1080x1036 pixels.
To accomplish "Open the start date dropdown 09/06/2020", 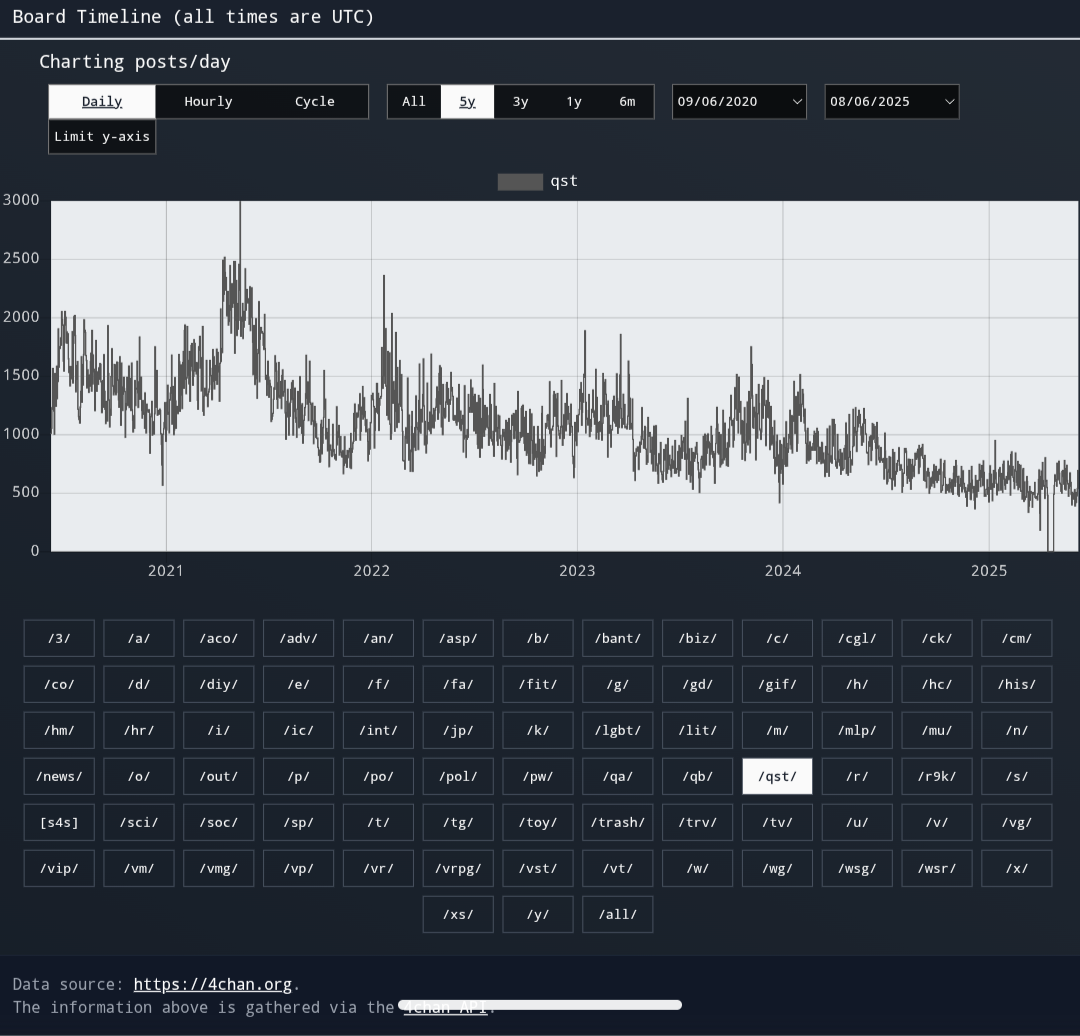I will point(739,102).
